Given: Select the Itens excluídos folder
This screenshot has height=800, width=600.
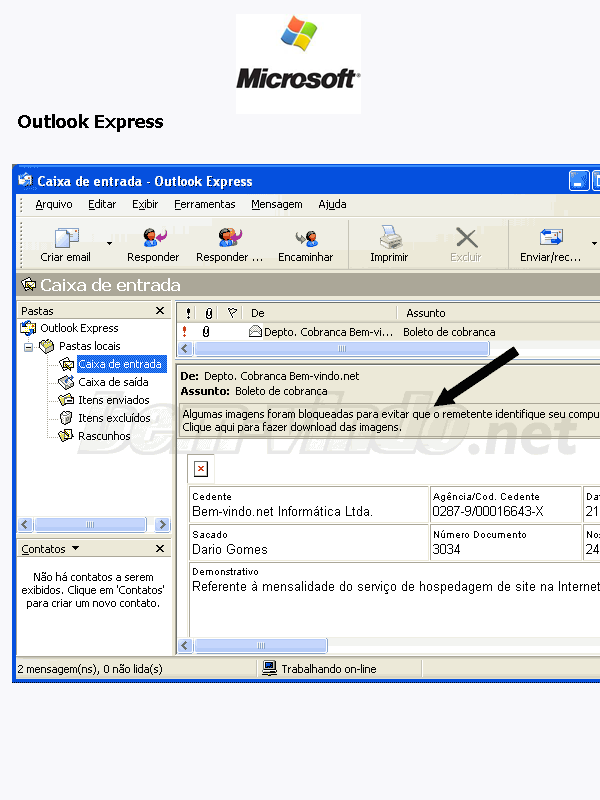Looking at the screenshot, I should point(114,418).
